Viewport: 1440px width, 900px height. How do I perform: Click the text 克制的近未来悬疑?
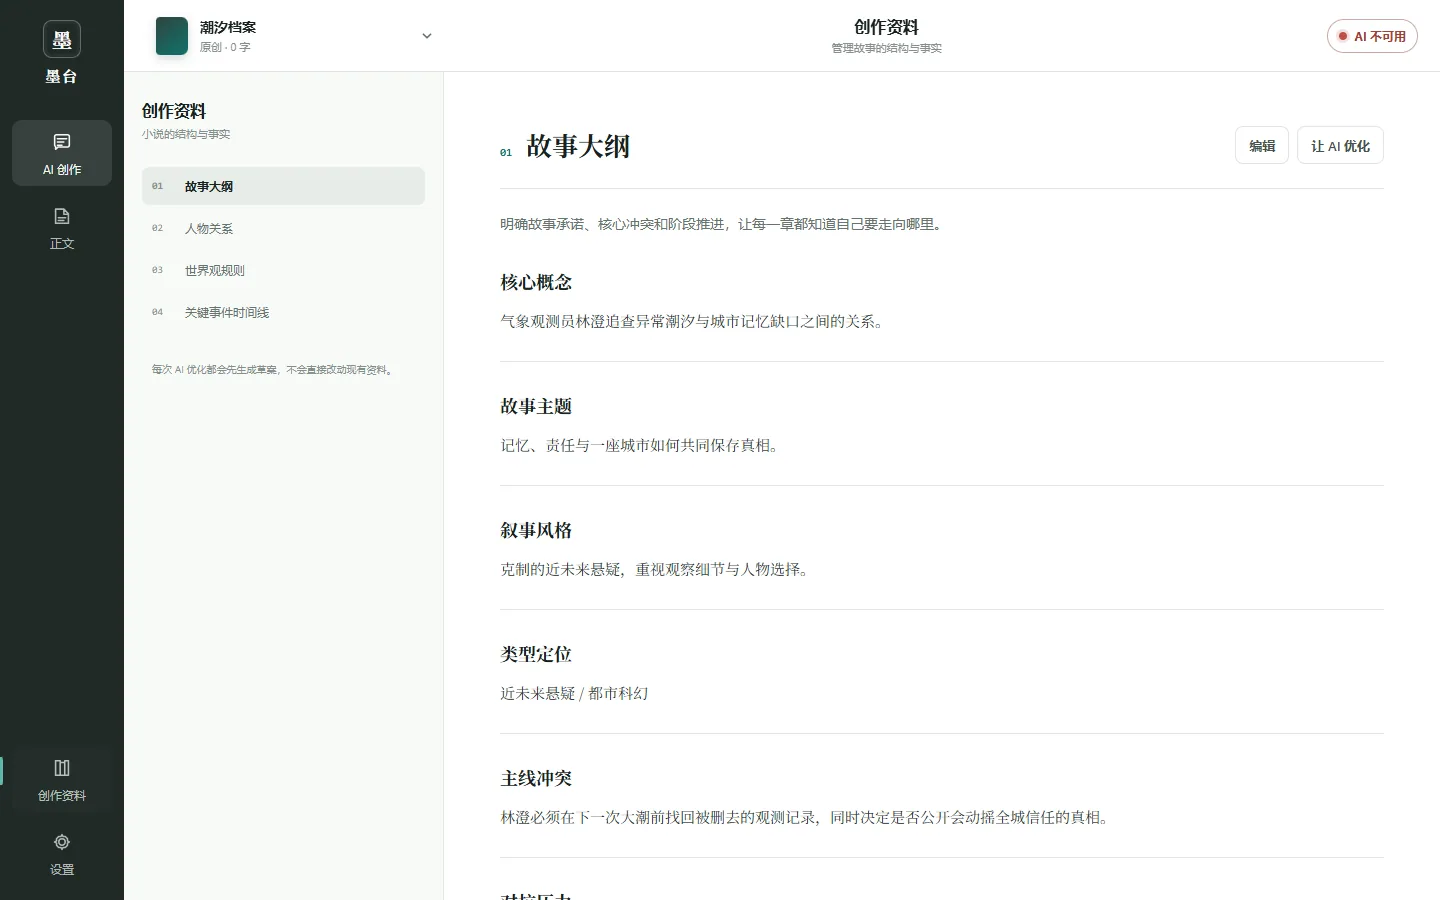[560, 570]
